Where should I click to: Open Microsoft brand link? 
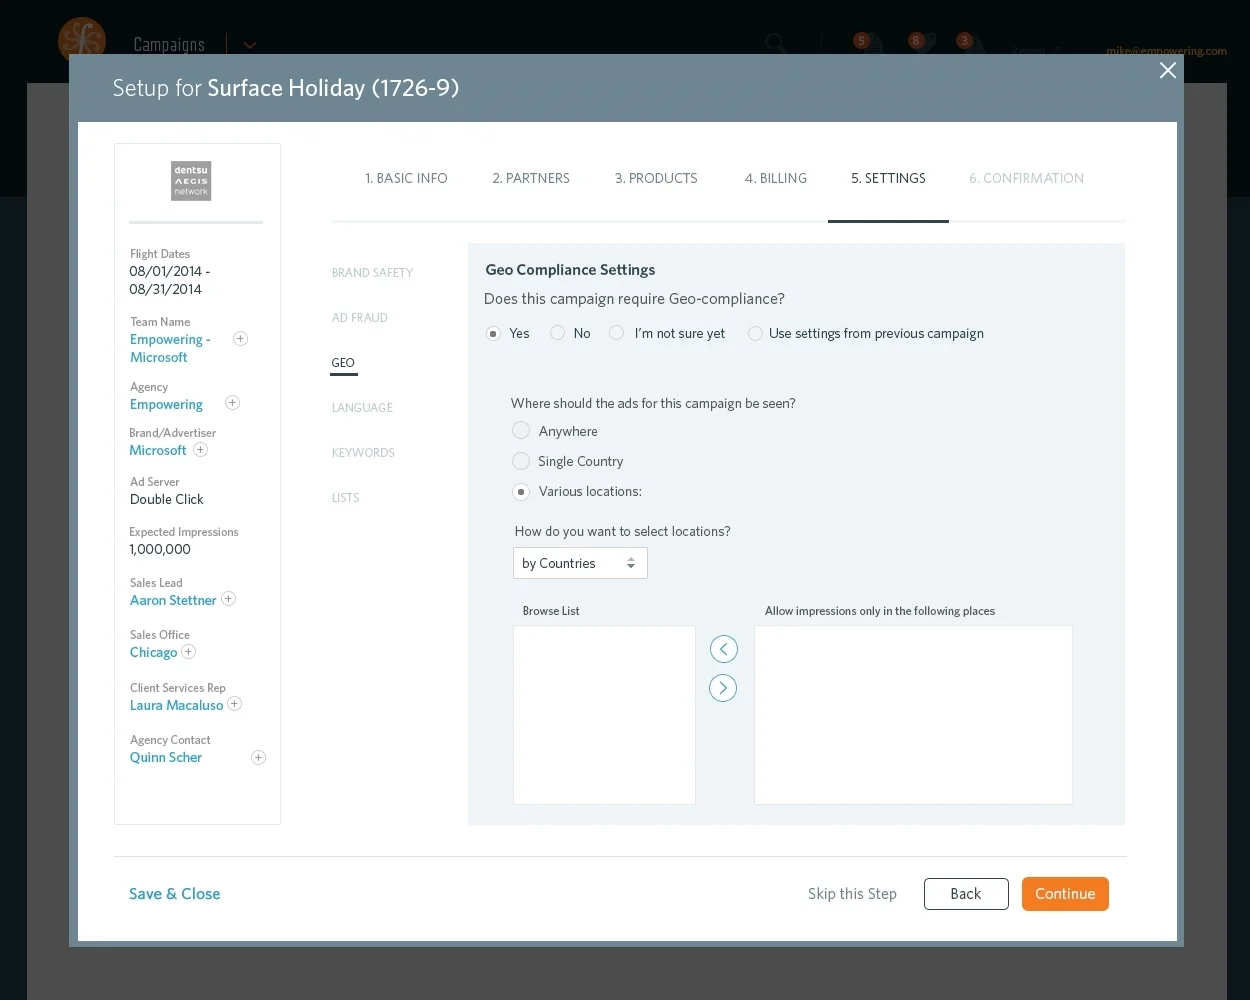click(158, 450)
